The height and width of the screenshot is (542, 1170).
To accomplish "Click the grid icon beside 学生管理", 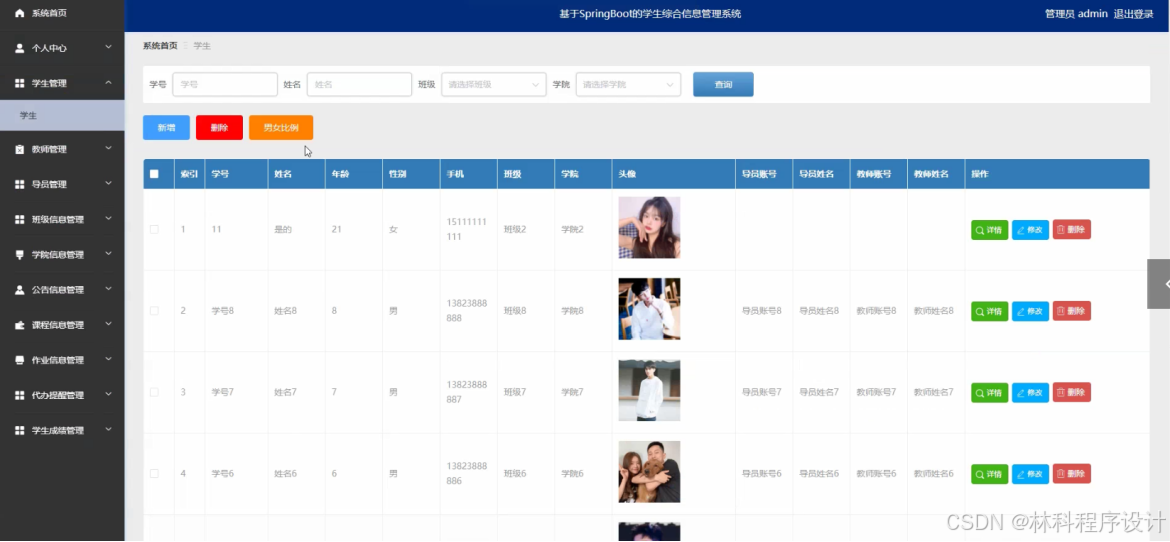I will [19, 83].
